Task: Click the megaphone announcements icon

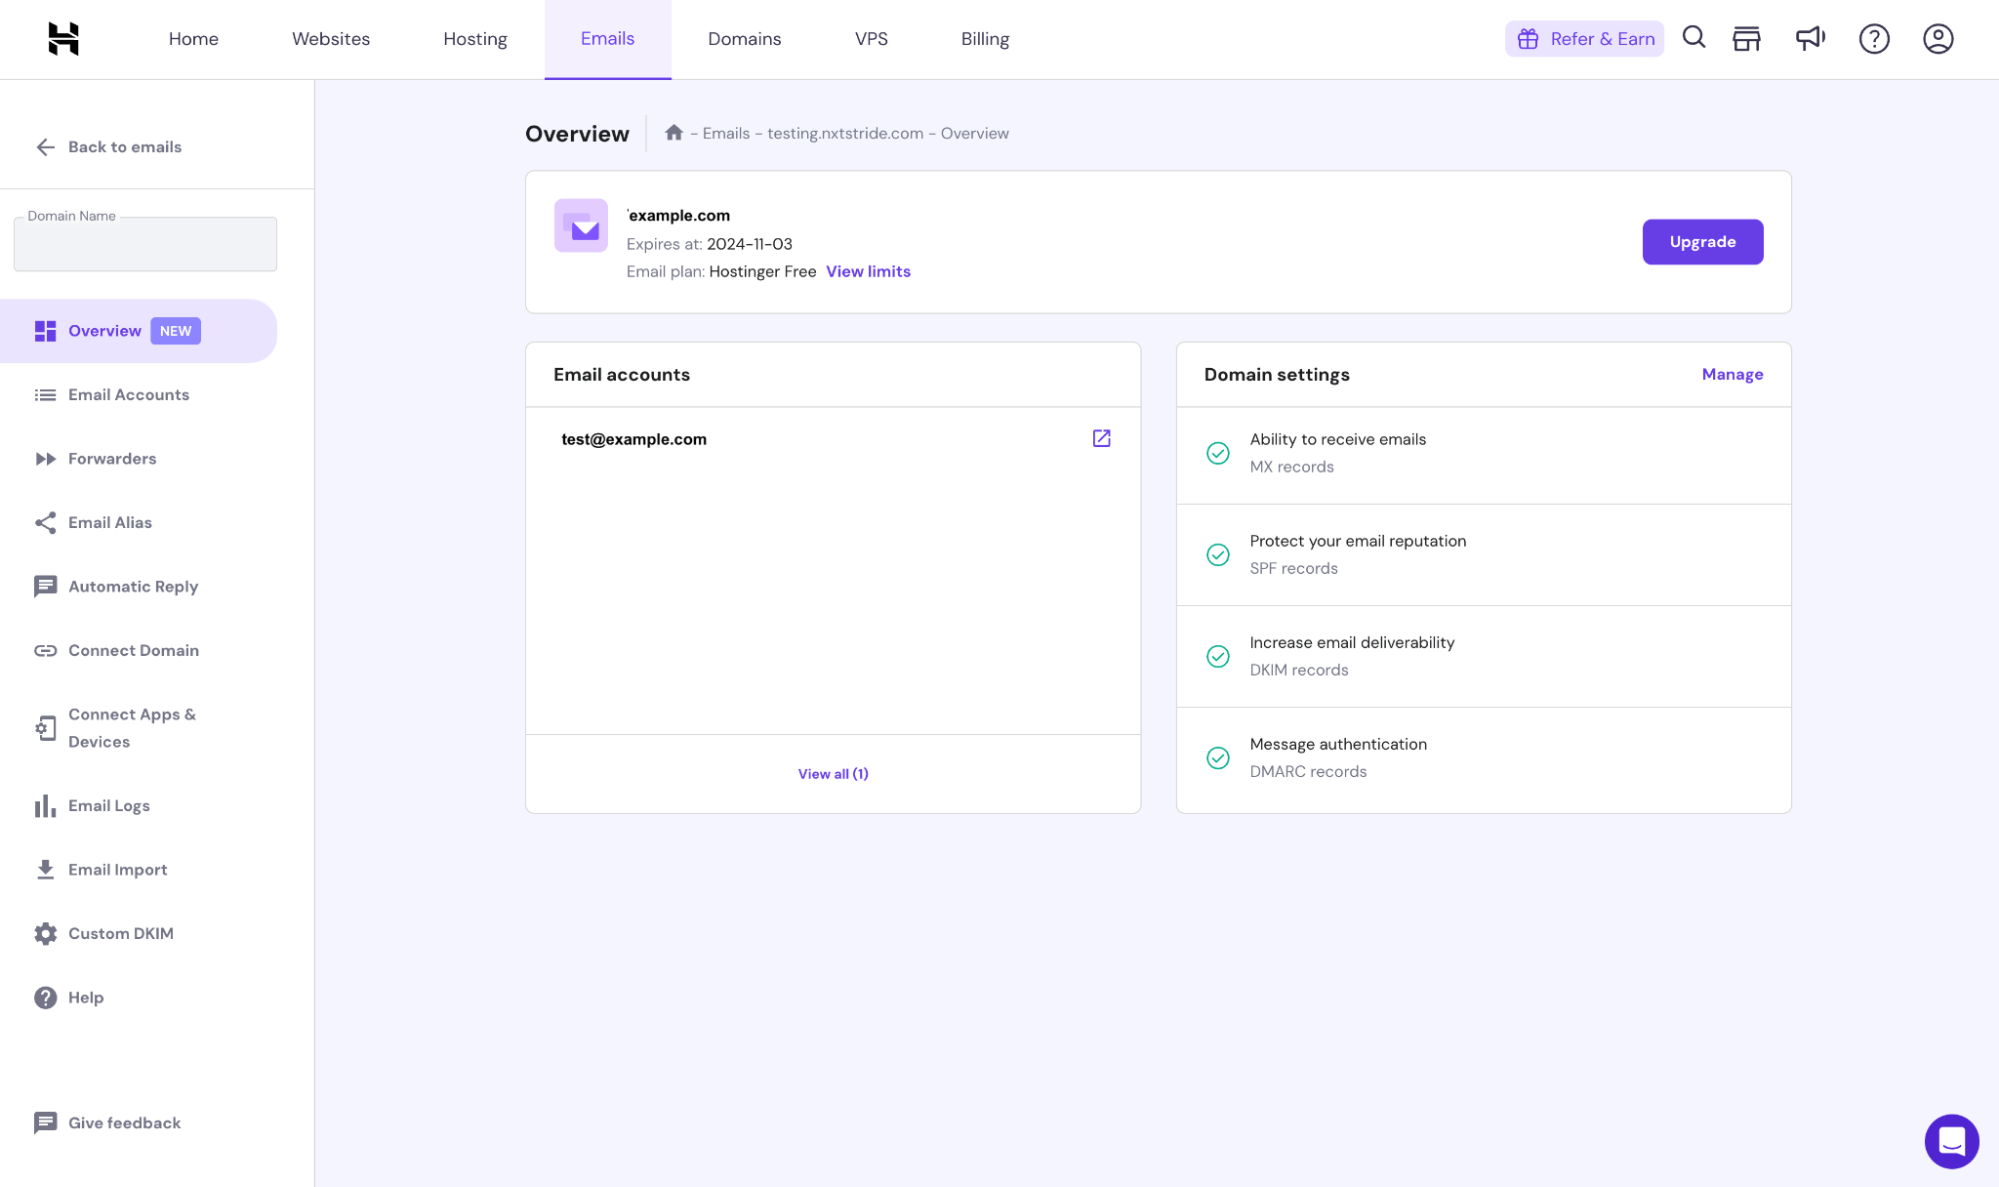Action: coord(1810,38)
